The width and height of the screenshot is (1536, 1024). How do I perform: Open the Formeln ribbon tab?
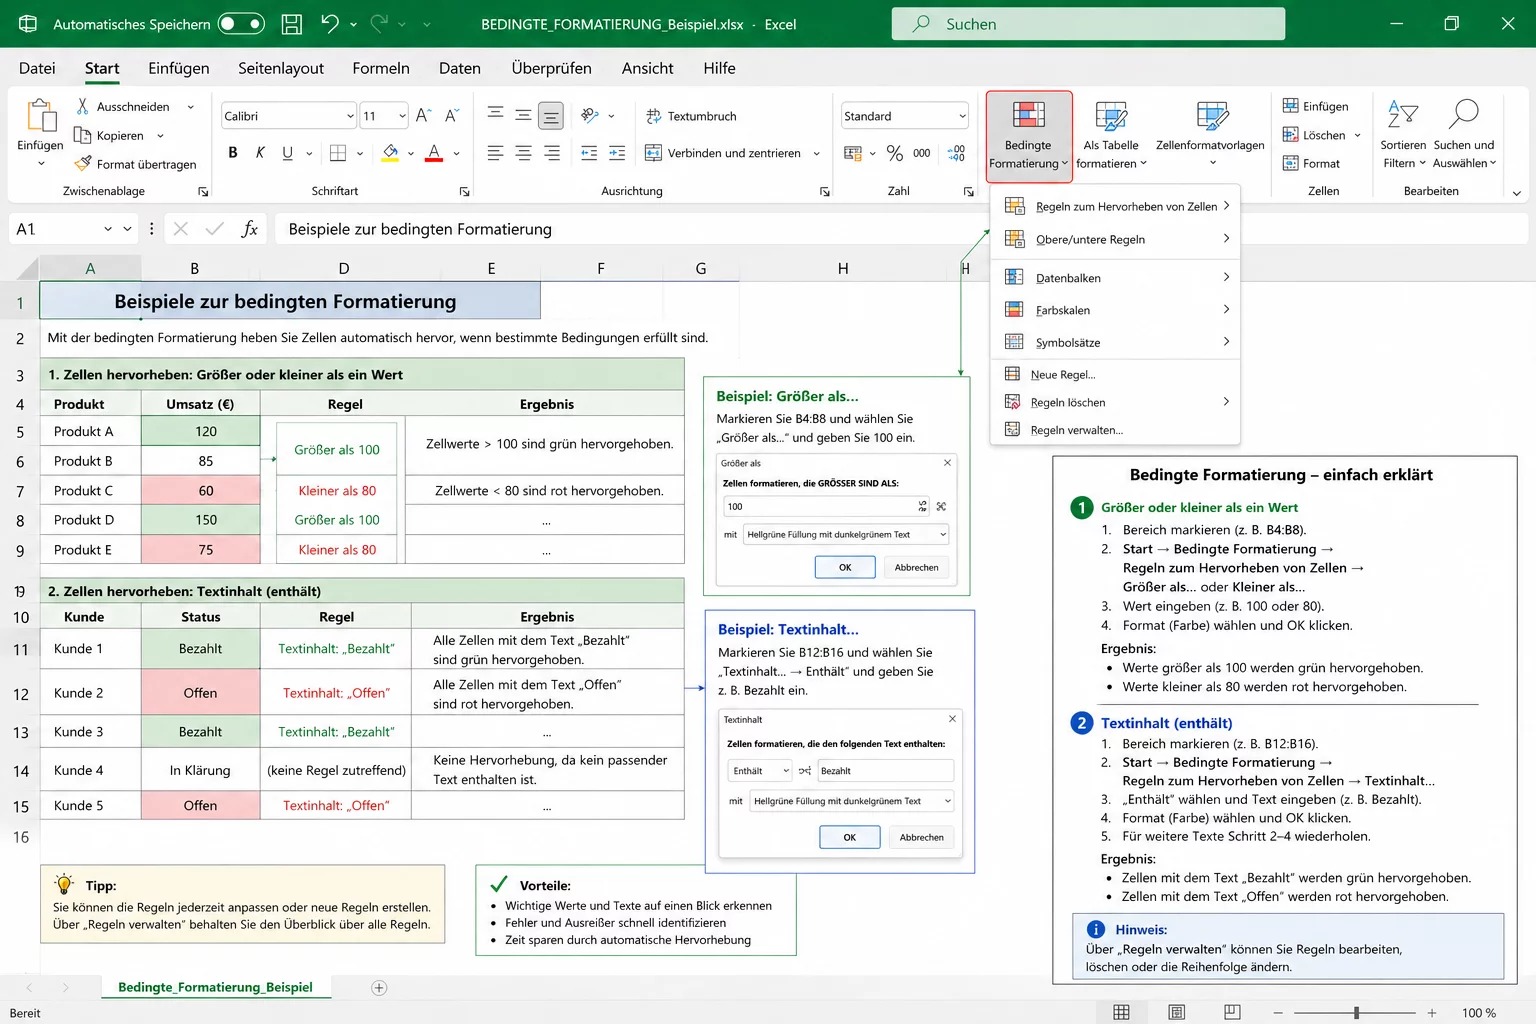(x=380, y=68)
